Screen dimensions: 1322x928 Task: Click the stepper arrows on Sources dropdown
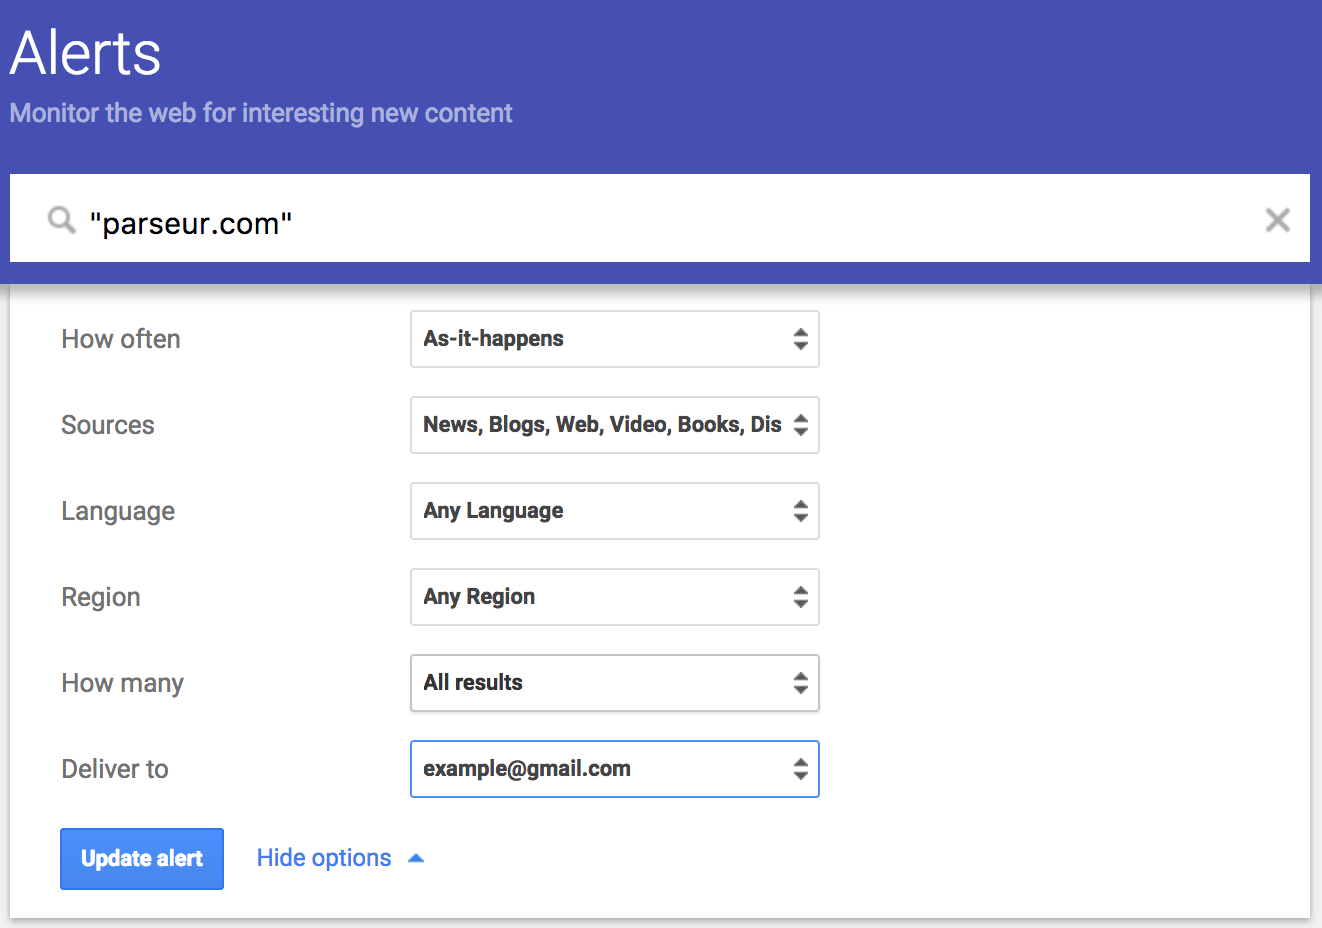(x=800, y=425)
